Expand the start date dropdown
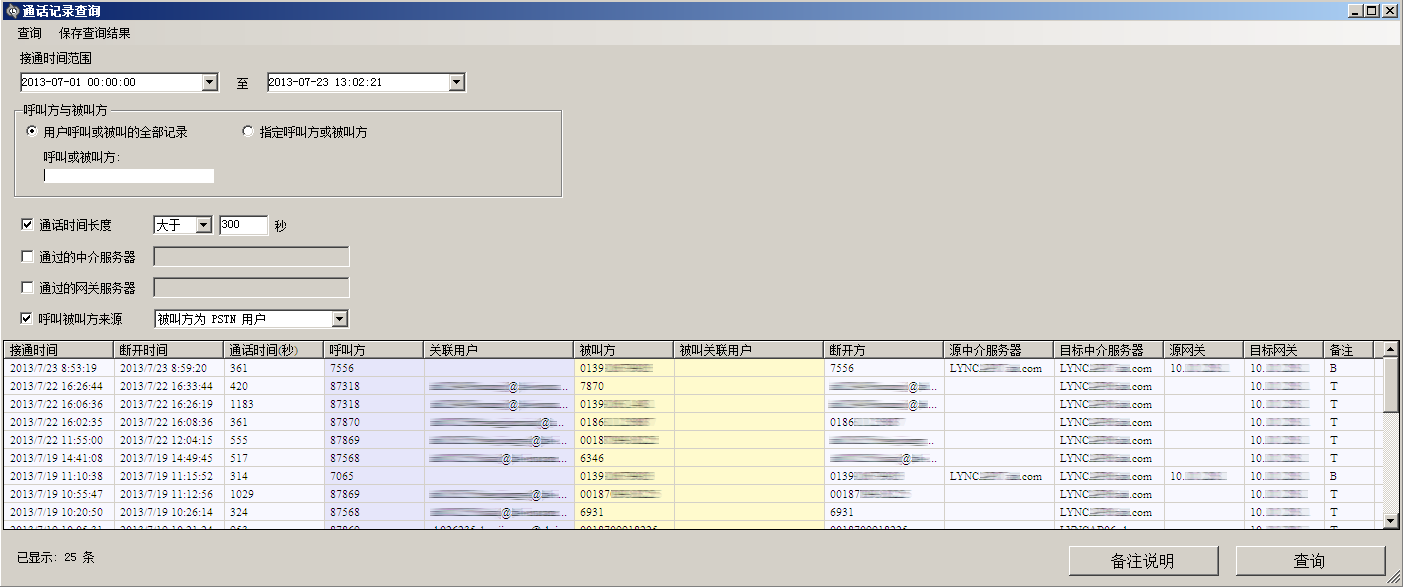 (x=209, y=82)
